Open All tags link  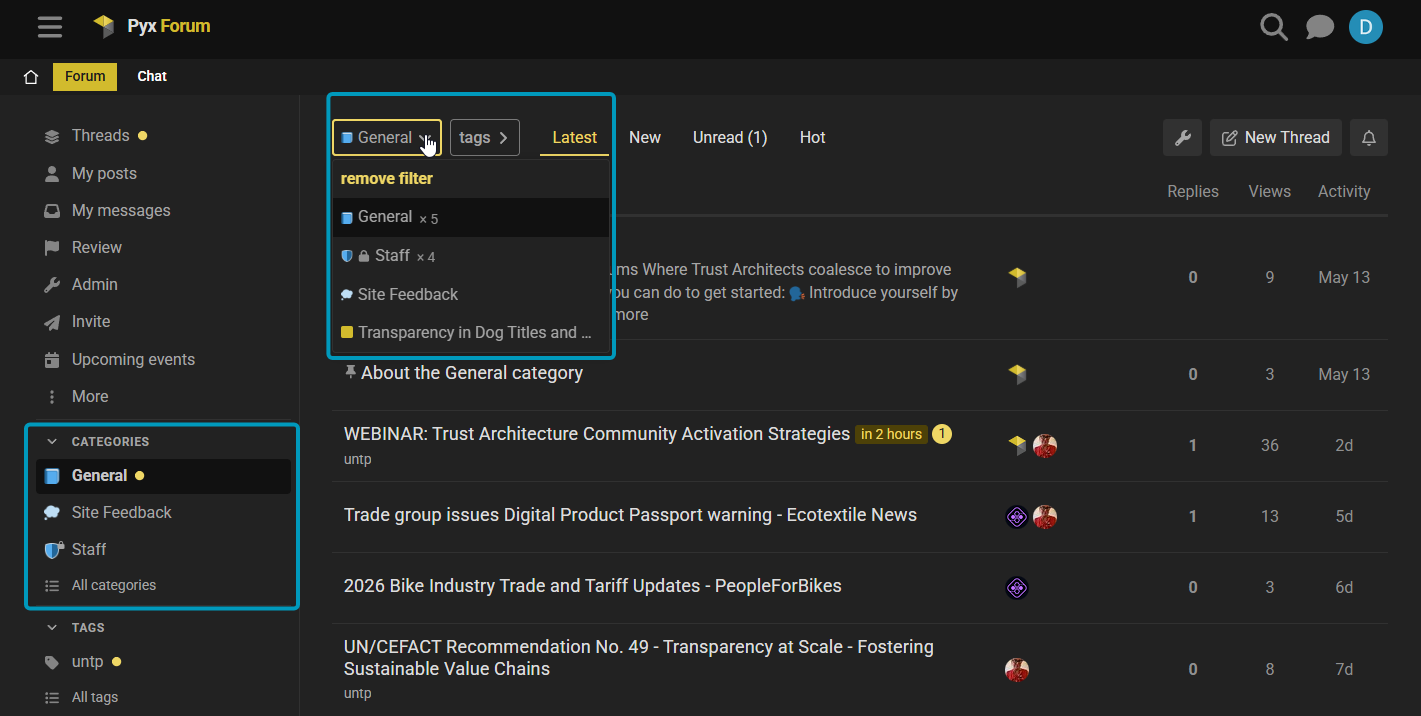pos(94,697)
